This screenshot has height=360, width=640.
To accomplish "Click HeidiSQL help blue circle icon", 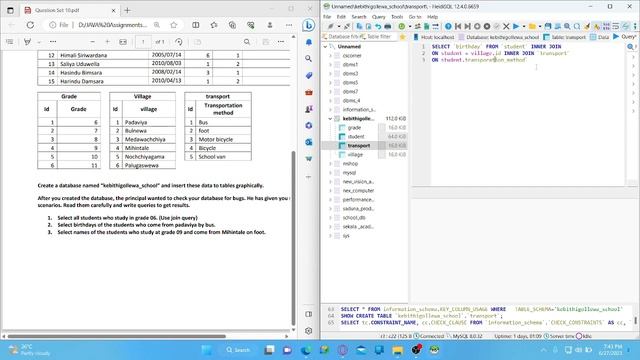I will pos(448,27).
